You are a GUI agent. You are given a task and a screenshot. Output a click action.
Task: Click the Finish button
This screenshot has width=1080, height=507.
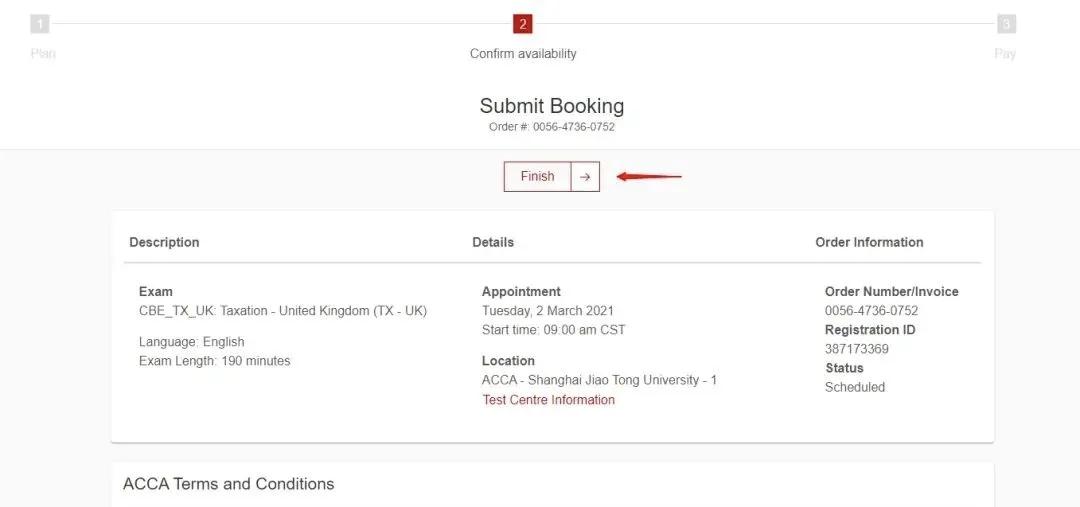coord(537,176)
